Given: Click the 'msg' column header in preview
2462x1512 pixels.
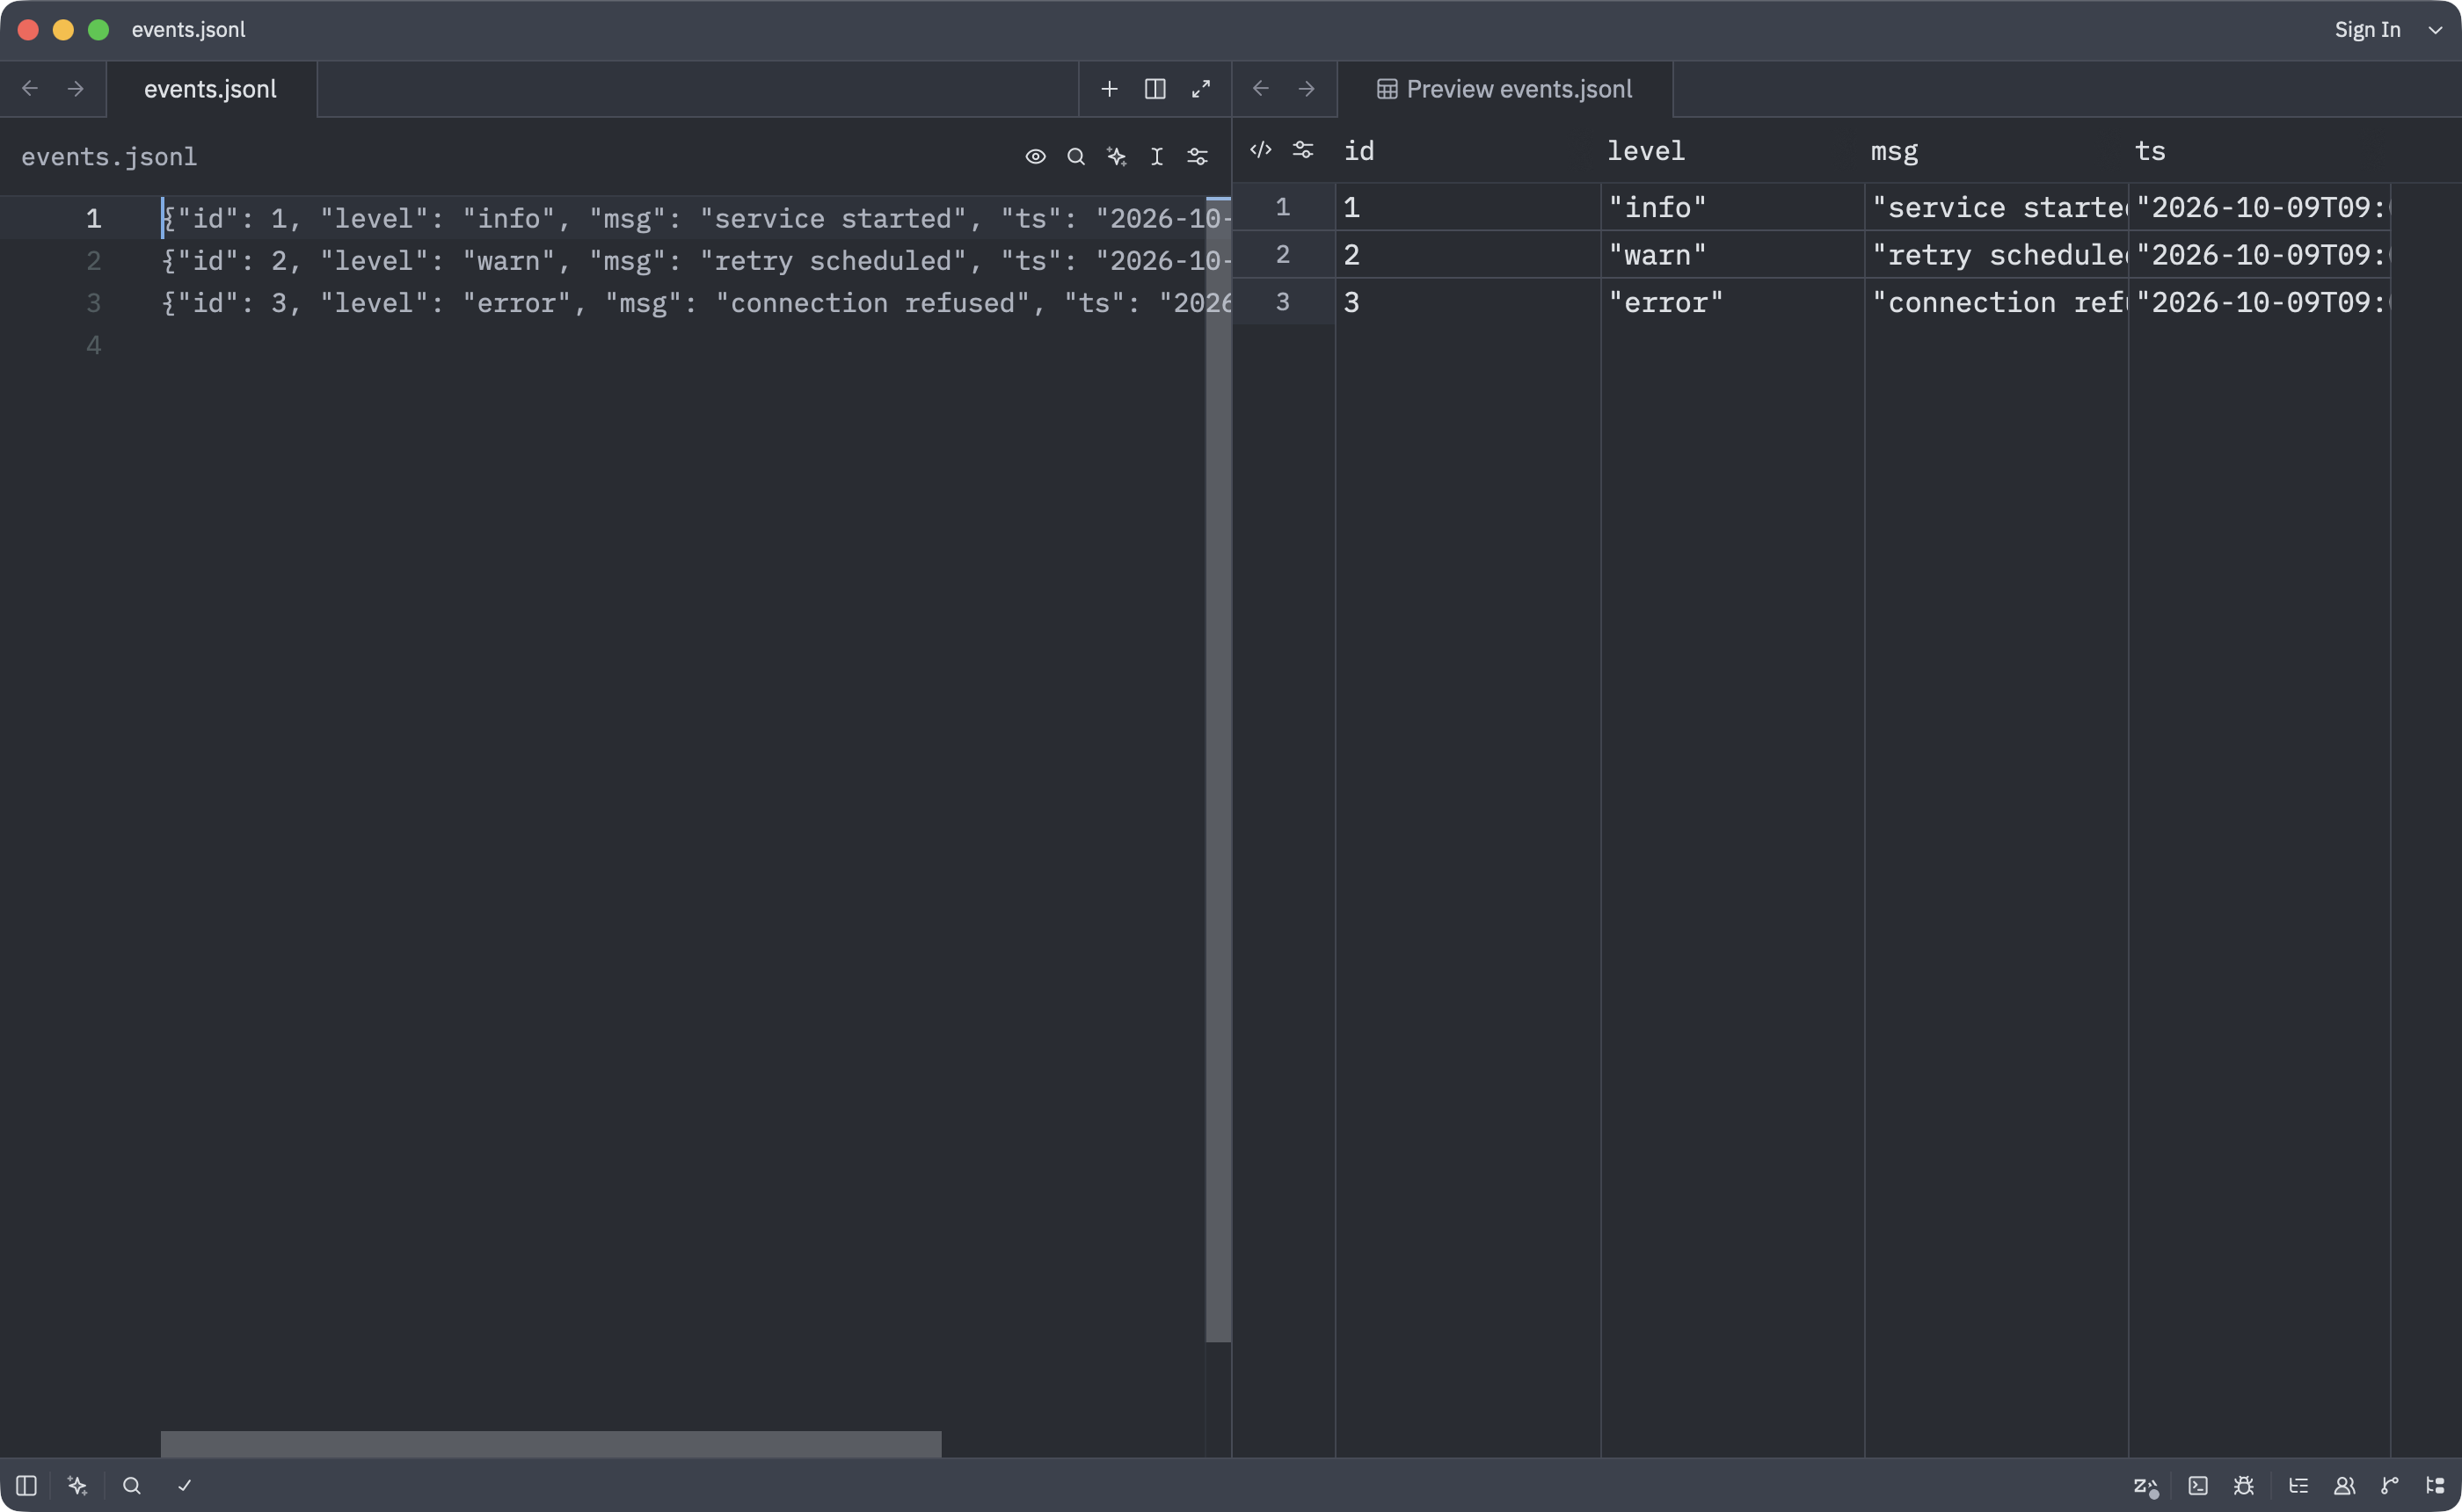Looking at the screenshot, I should click(x=1894, y=151).
